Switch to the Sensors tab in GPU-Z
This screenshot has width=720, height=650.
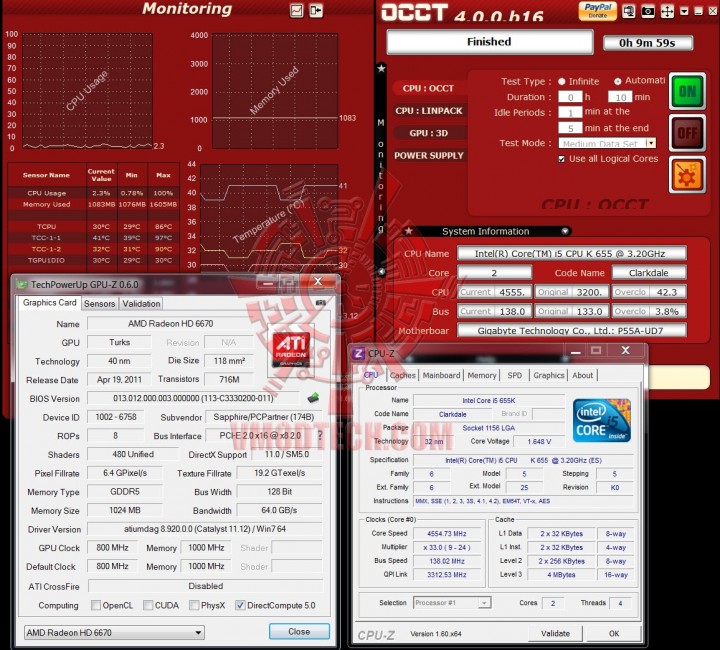[99, 303]
